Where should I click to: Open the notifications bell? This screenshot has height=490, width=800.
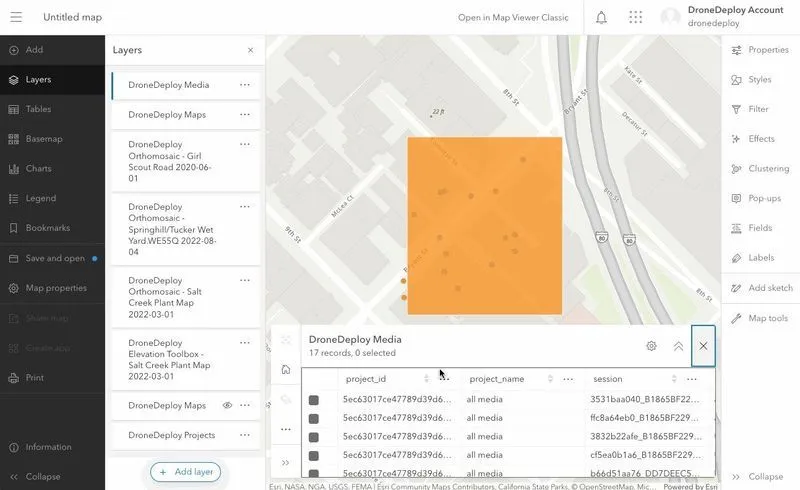[602, 17]
